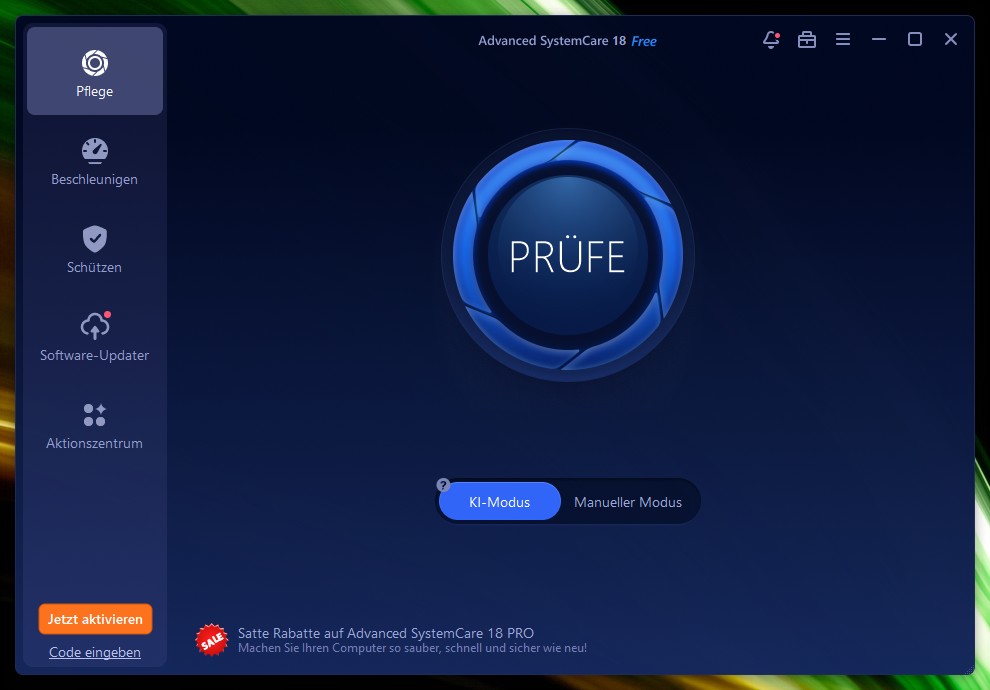Open the Pflege section in sidebar
This screenshot has width=990, height=690.
click(x=95, y=71)
